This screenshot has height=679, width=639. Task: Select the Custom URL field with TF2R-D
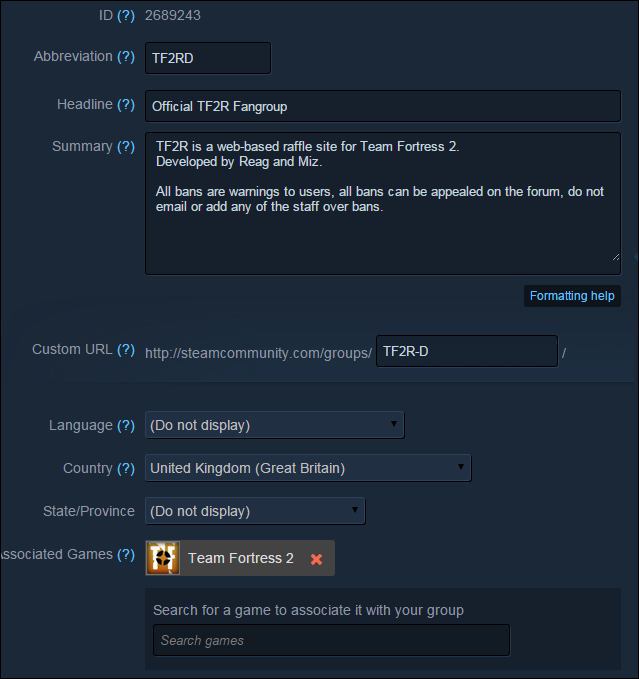click(x=467, y=351)
